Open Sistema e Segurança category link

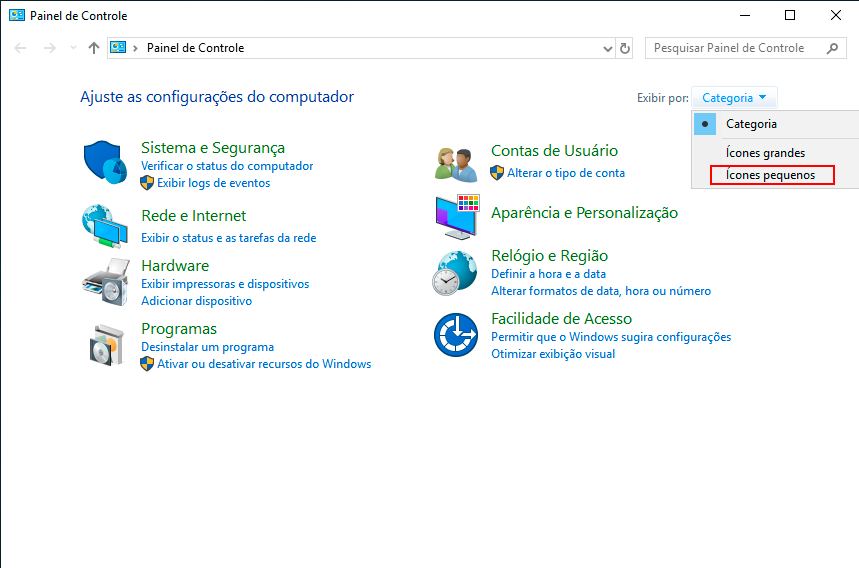(213, 148)
